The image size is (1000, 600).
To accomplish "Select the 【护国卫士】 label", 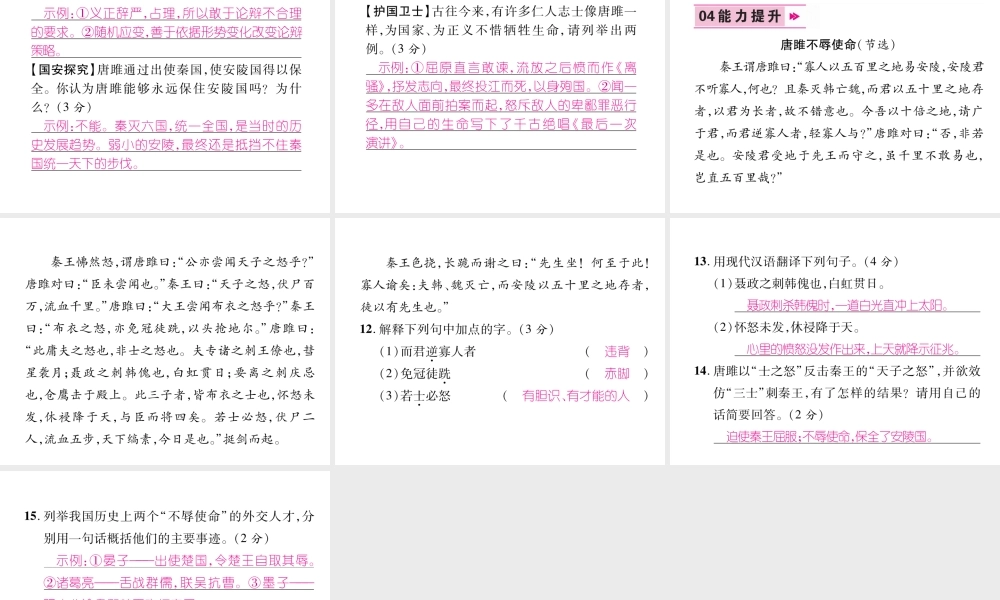I will point(398,11).
